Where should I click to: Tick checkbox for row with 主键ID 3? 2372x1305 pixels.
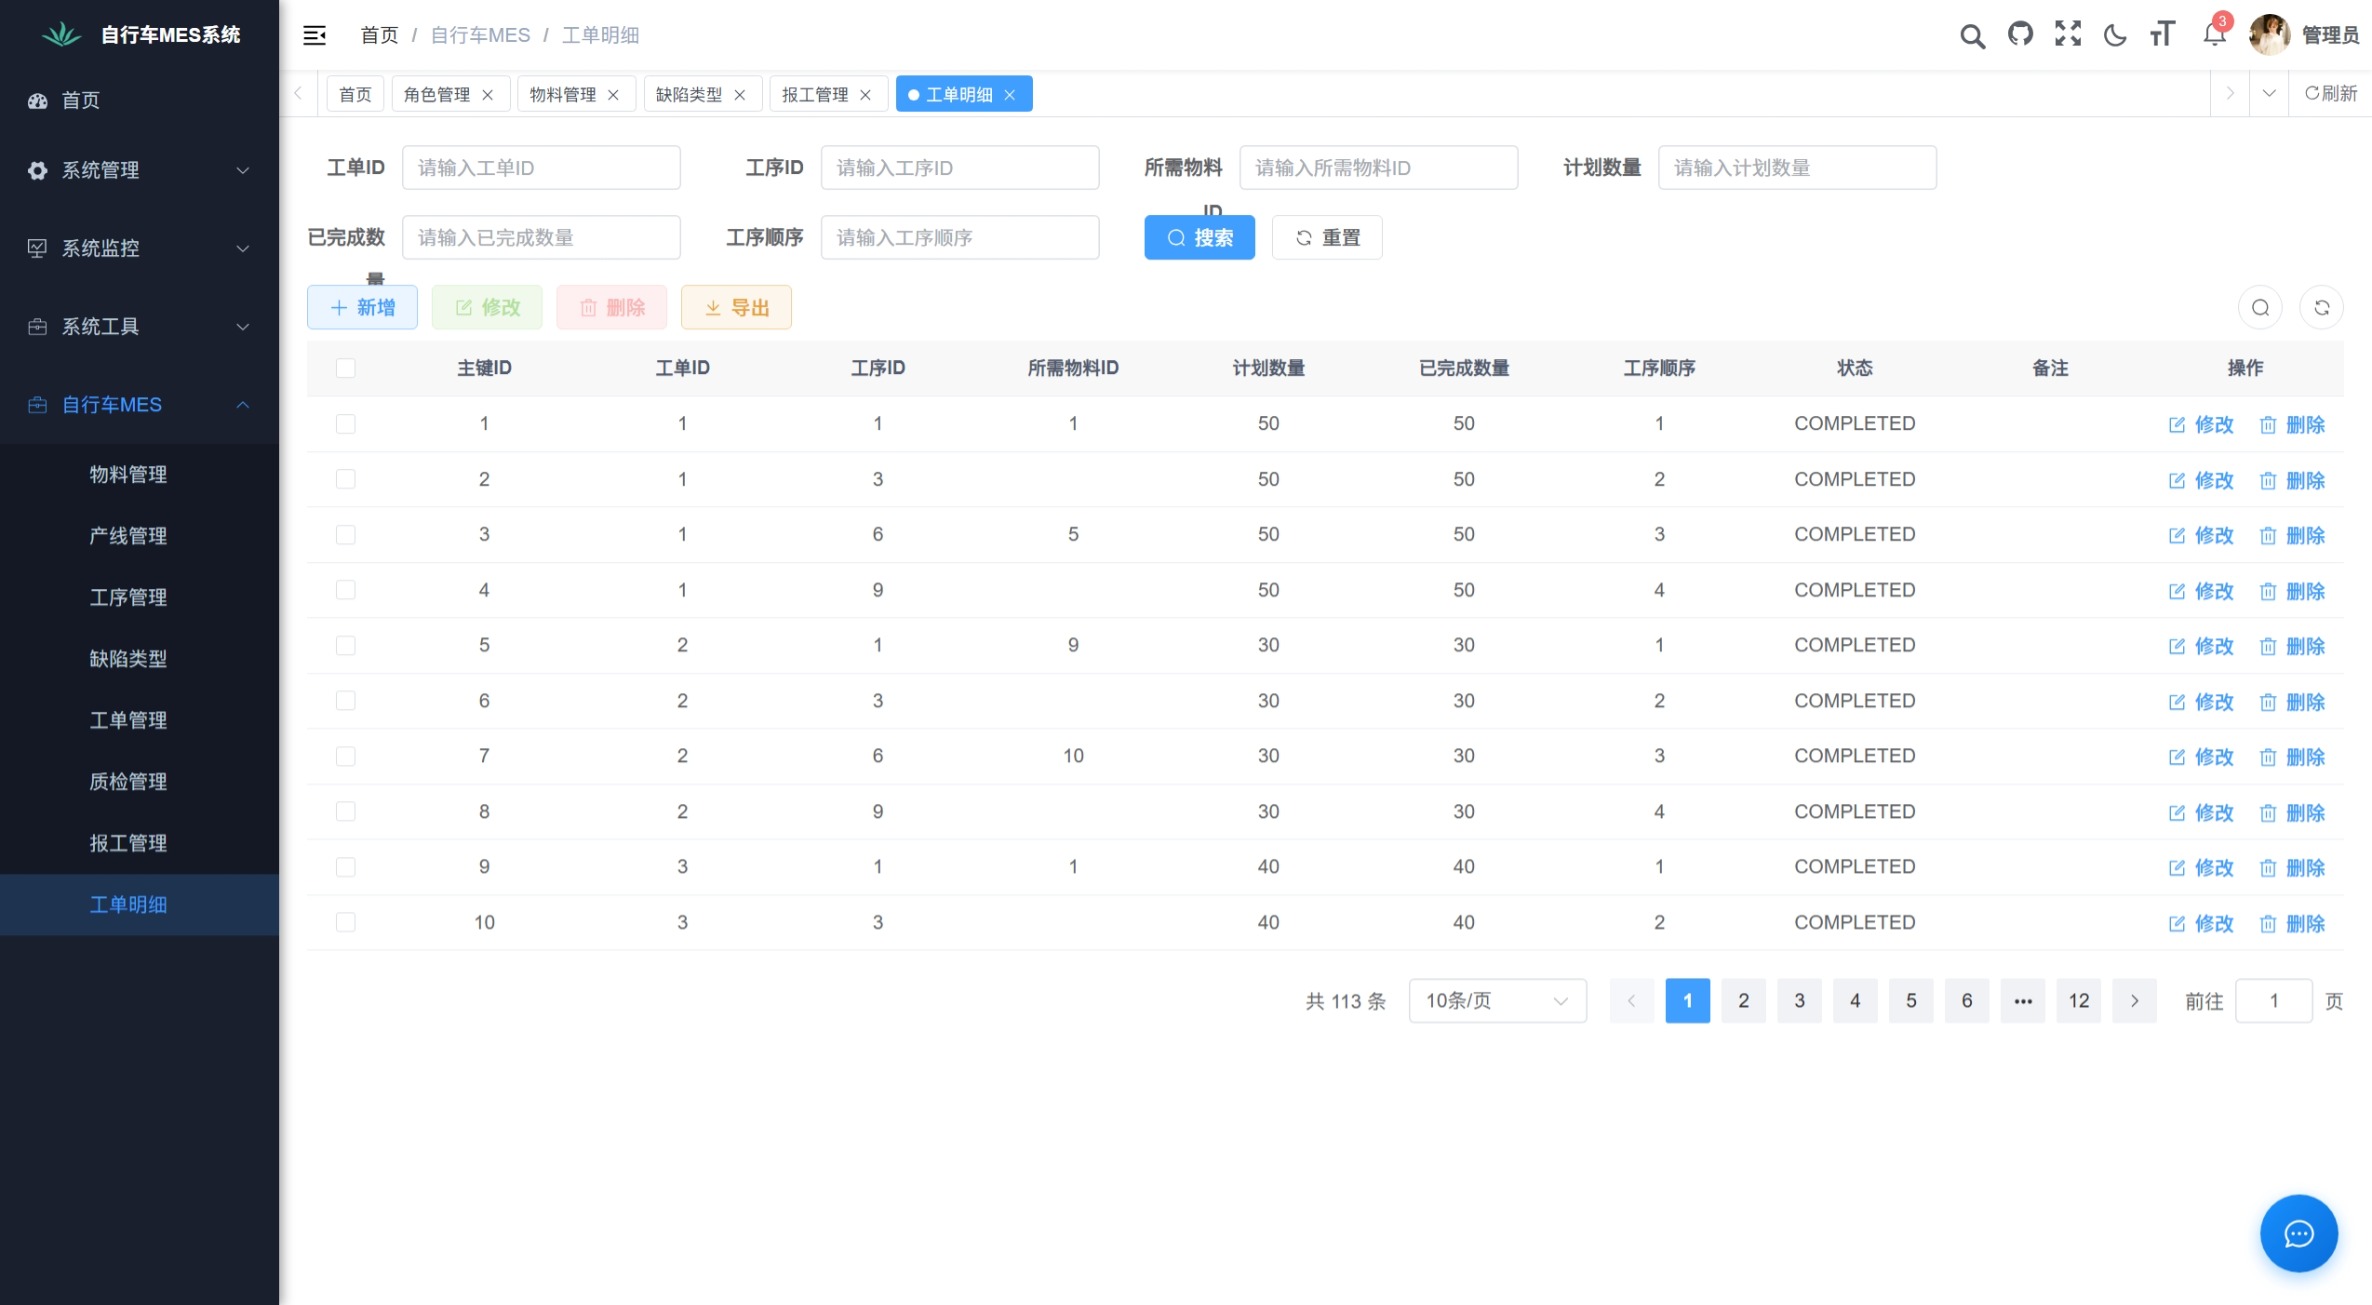pyautogui.click(x=346, y=535)
